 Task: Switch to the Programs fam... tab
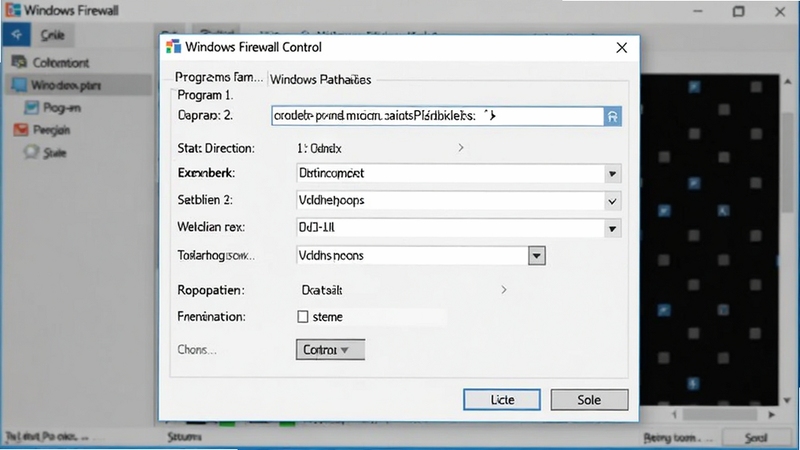pyautogui.click(x=219, y=77)
